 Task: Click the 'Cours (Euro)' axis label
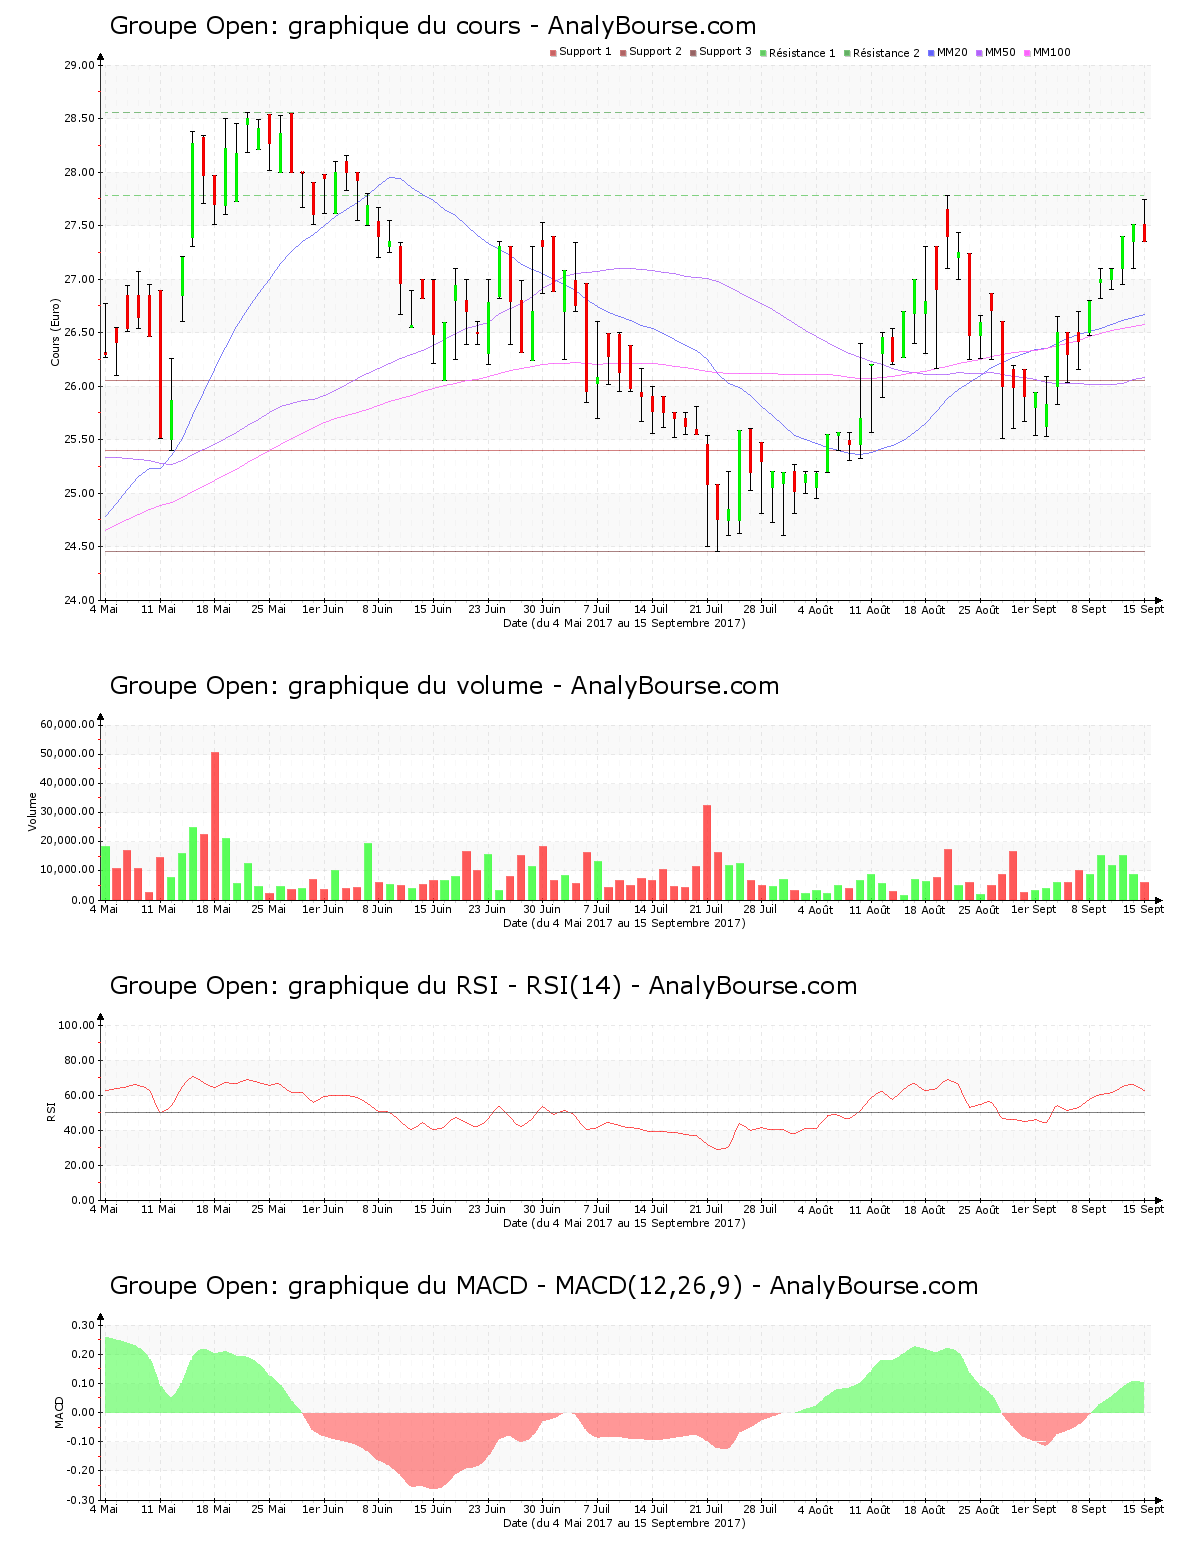(x=56, y=333)
